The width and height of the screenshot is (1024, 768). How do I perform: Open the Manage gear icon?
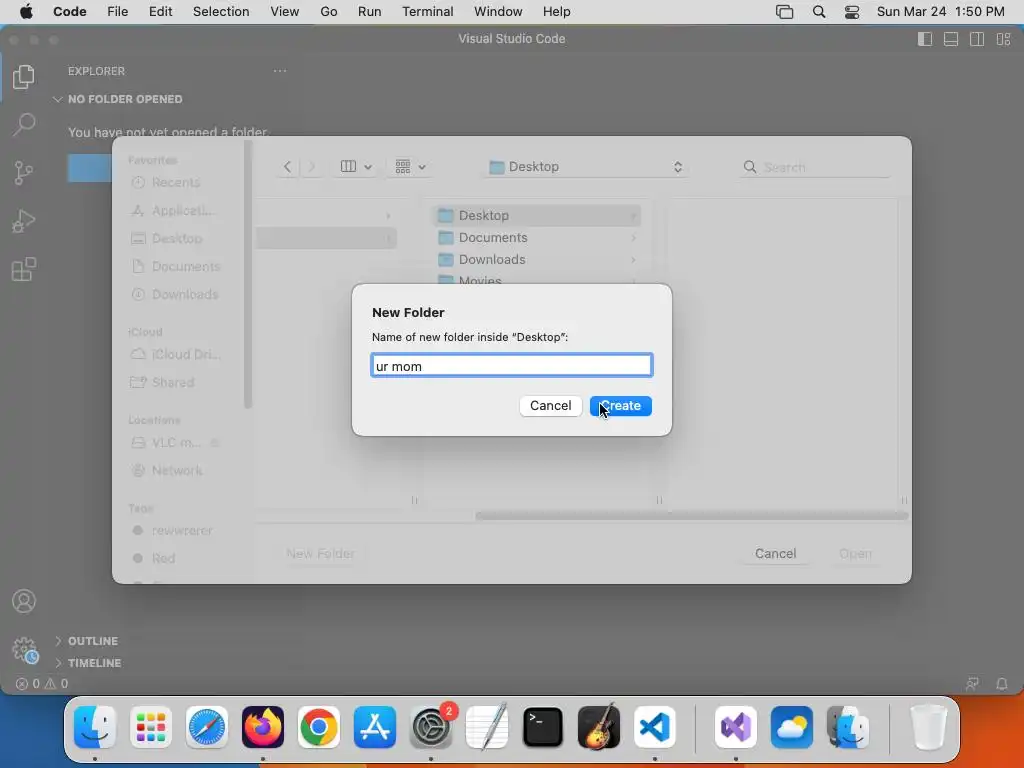pyautogui.click(x=25, y=650)
